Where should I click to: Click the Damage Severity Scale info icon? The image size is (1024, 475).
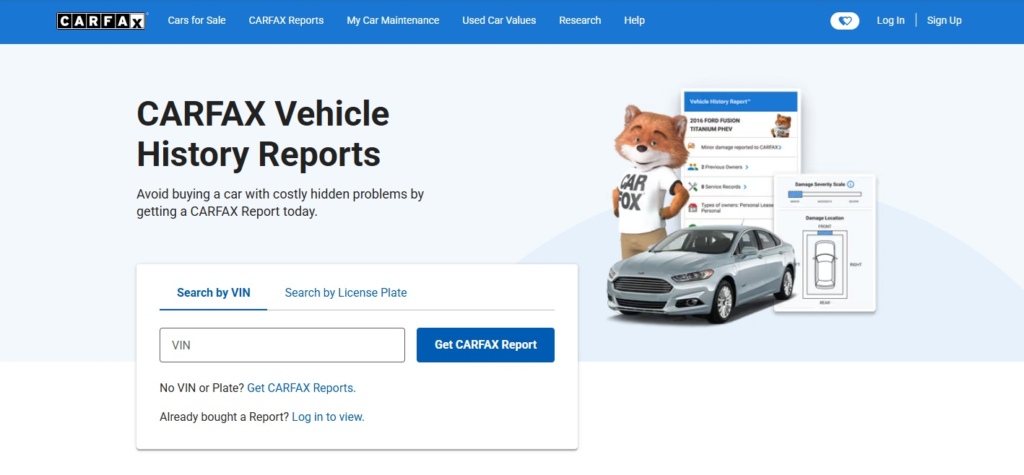[x=851, y=184]
